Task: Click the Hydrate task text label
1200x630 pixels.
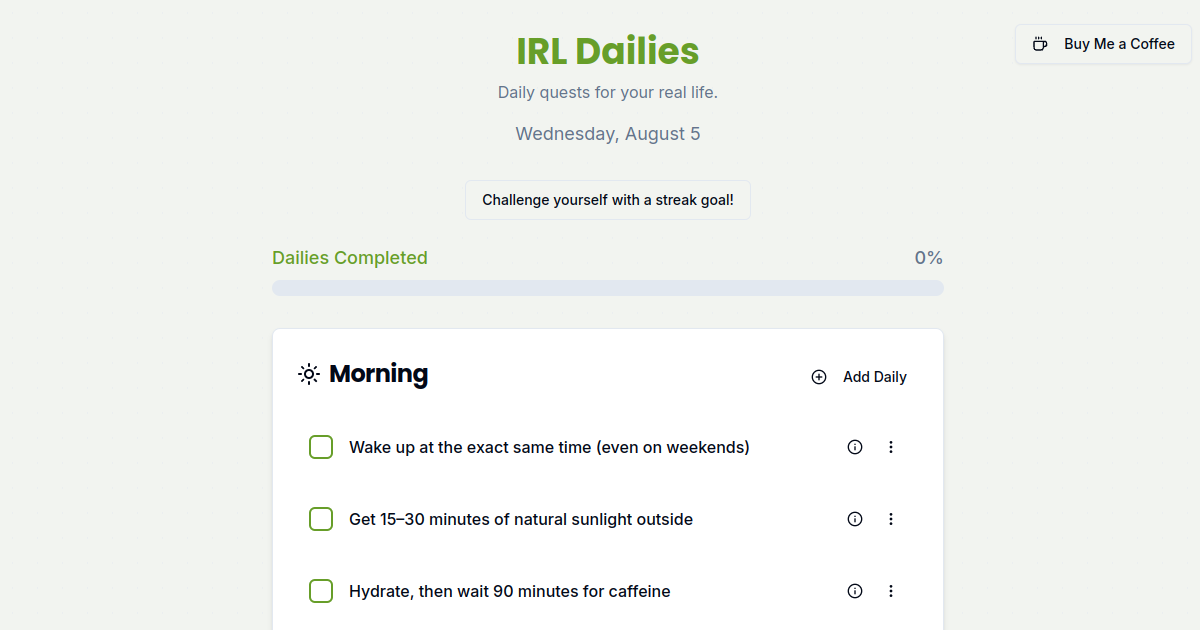Action: pos(510,591)
